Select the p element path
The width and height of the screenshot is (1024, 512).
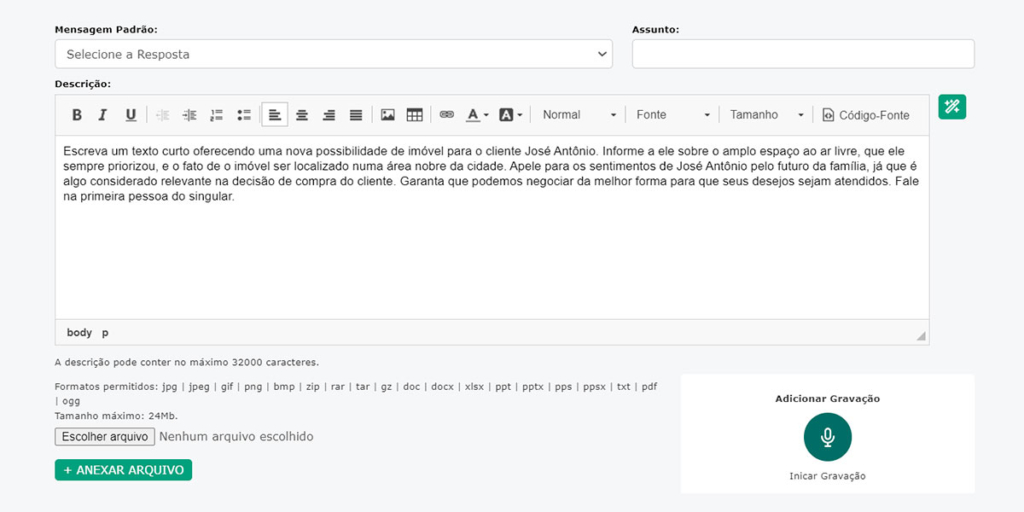(105, 333)
